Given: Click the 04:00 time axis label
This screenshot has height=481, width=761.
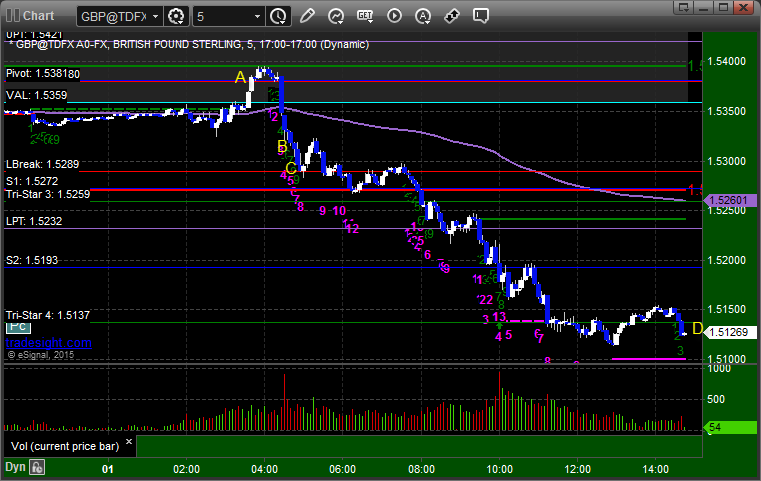Looking at the screenshot, I should click(x=265, y=469).
